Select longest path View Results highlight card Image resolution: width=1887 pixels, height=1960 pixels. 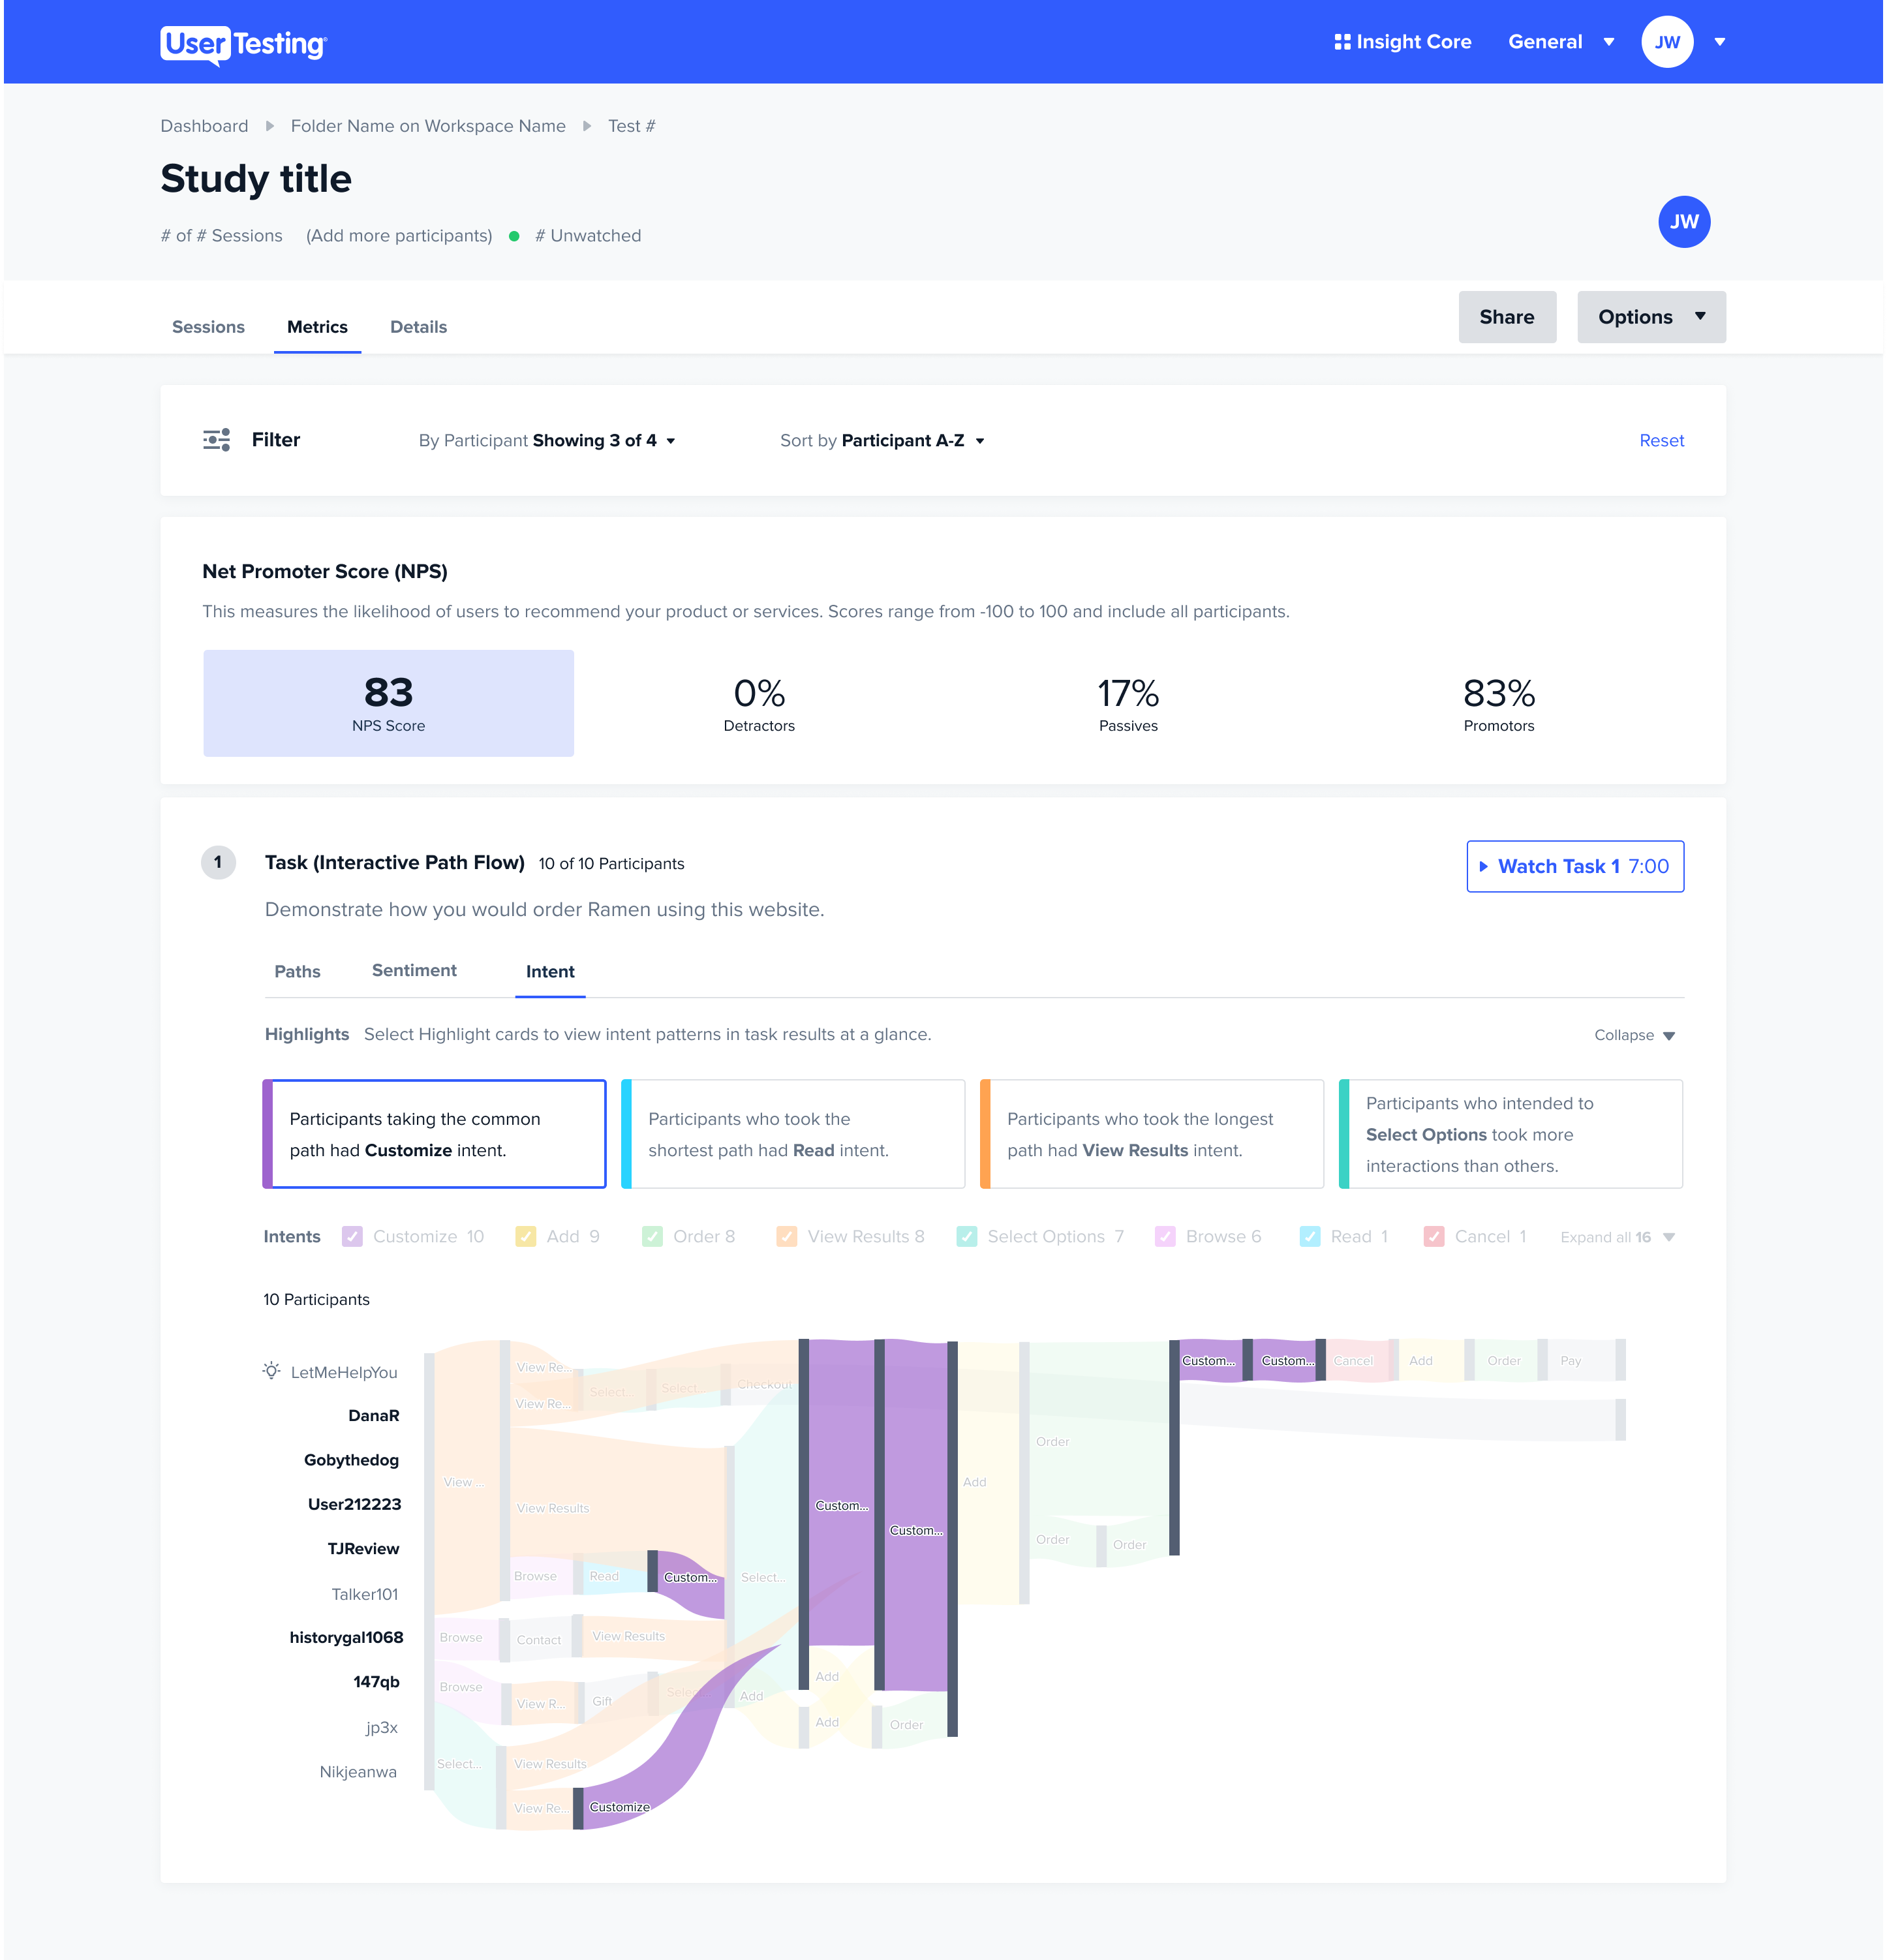click(x=1152, y=1134)
